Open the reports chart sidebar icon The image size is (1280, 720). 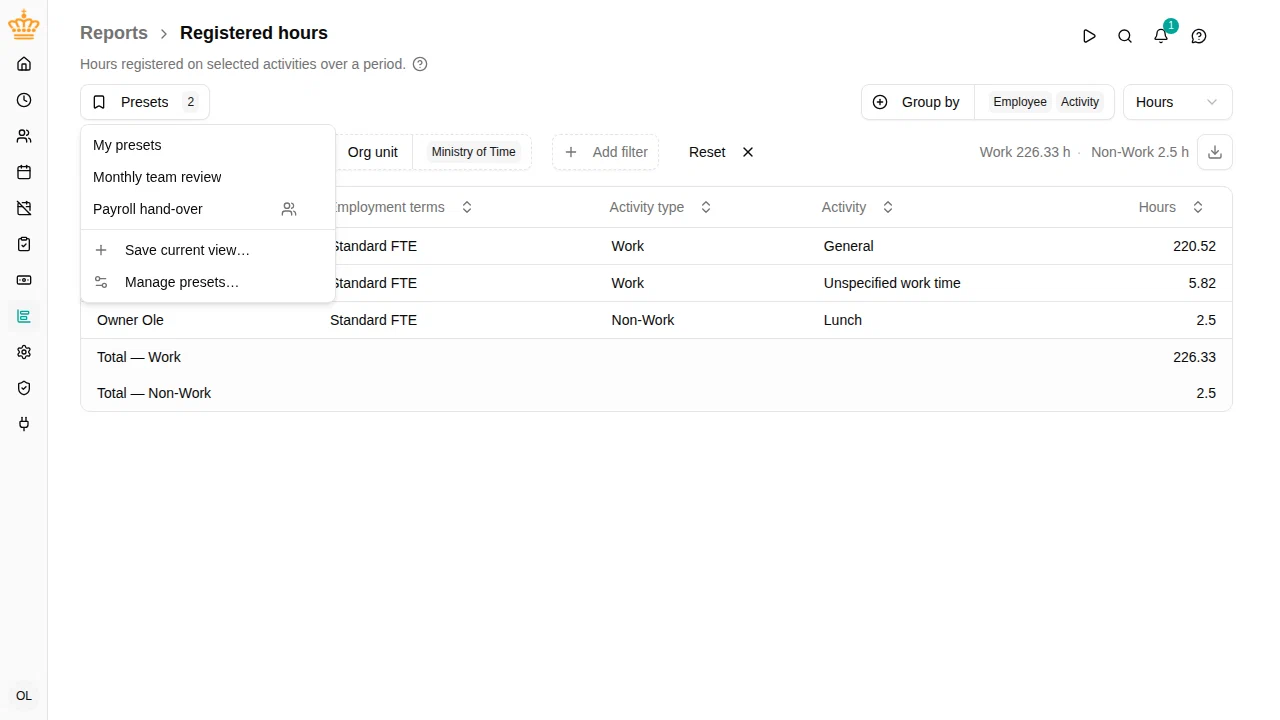(x=24, y=316)
